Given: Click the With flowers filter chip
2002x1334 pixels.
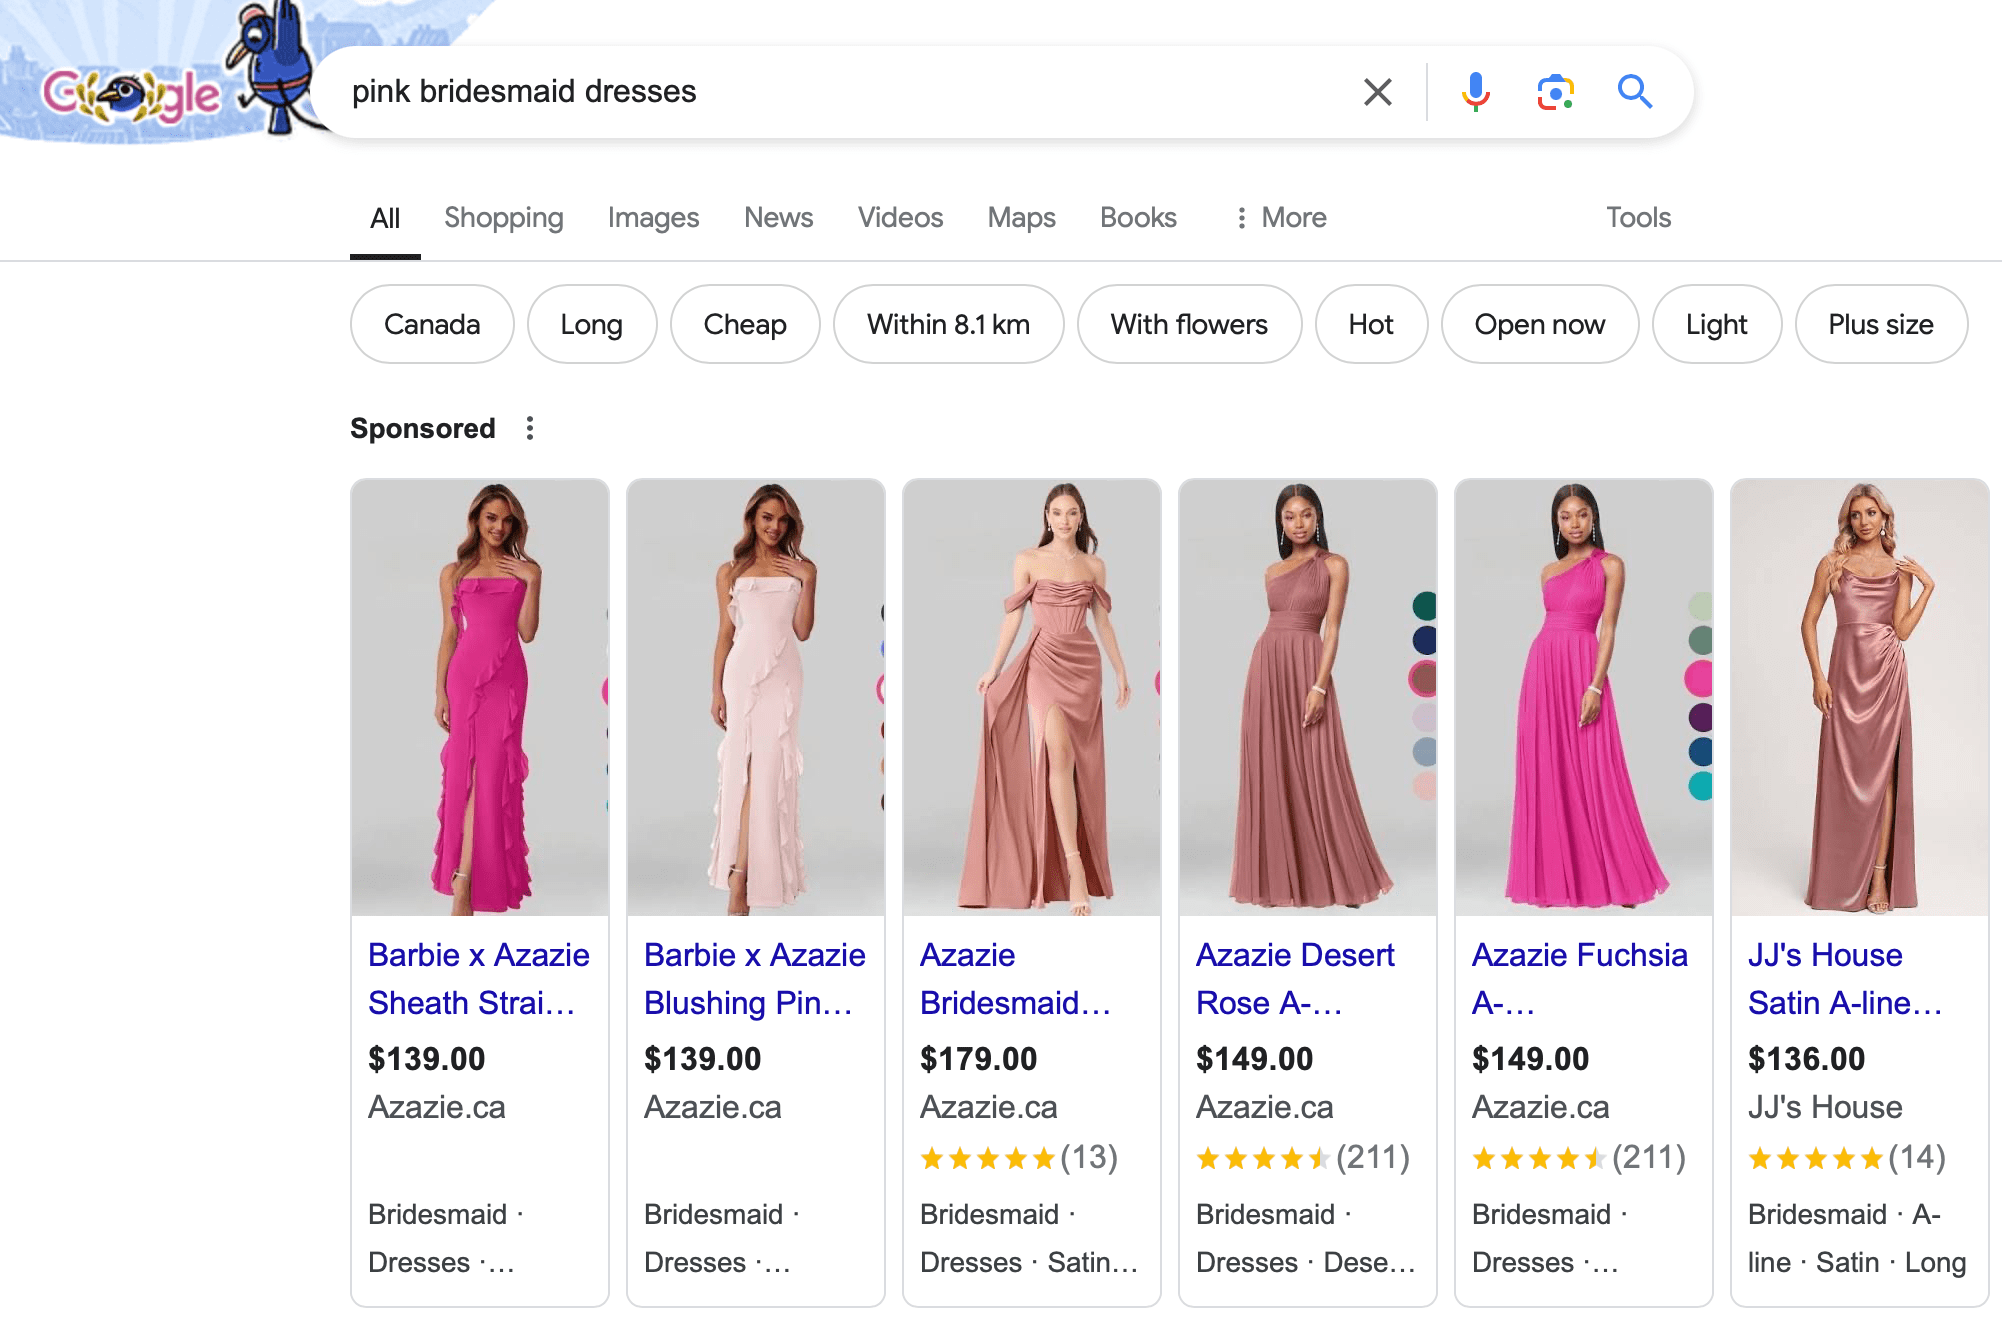Looking at the screenshot, I should [x=1189, y=323].
